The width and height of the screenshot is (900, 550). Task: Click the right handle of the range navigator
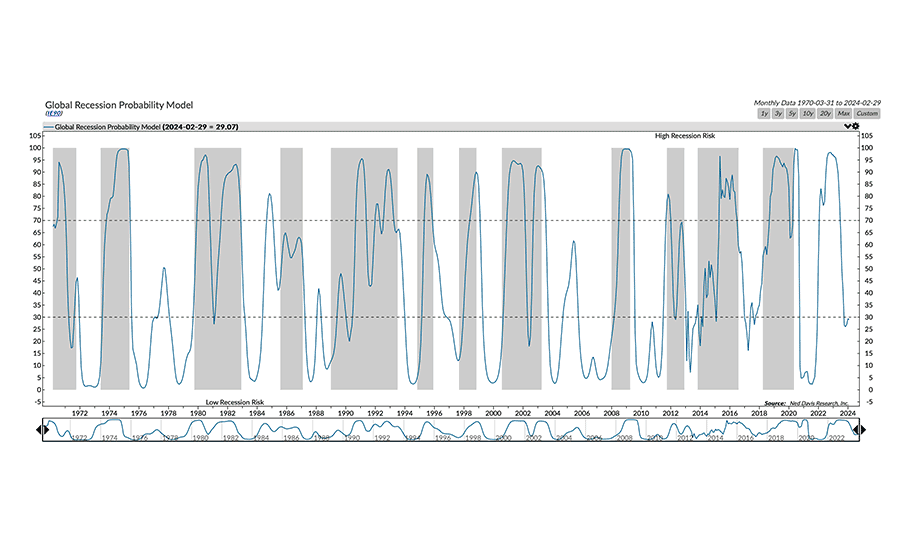pos(861,429)
